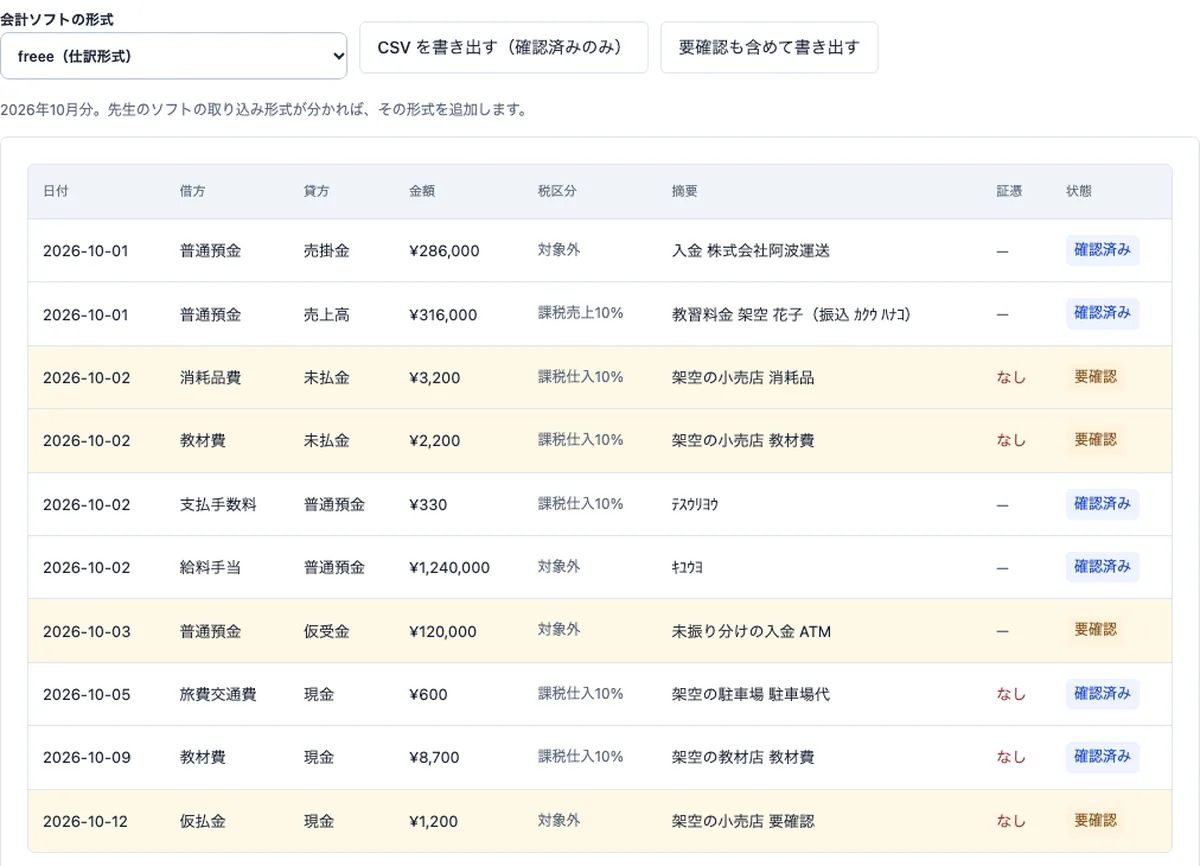
Task: Click なし voucher cell on 駐車場代 row
Action: point(1011,695)
